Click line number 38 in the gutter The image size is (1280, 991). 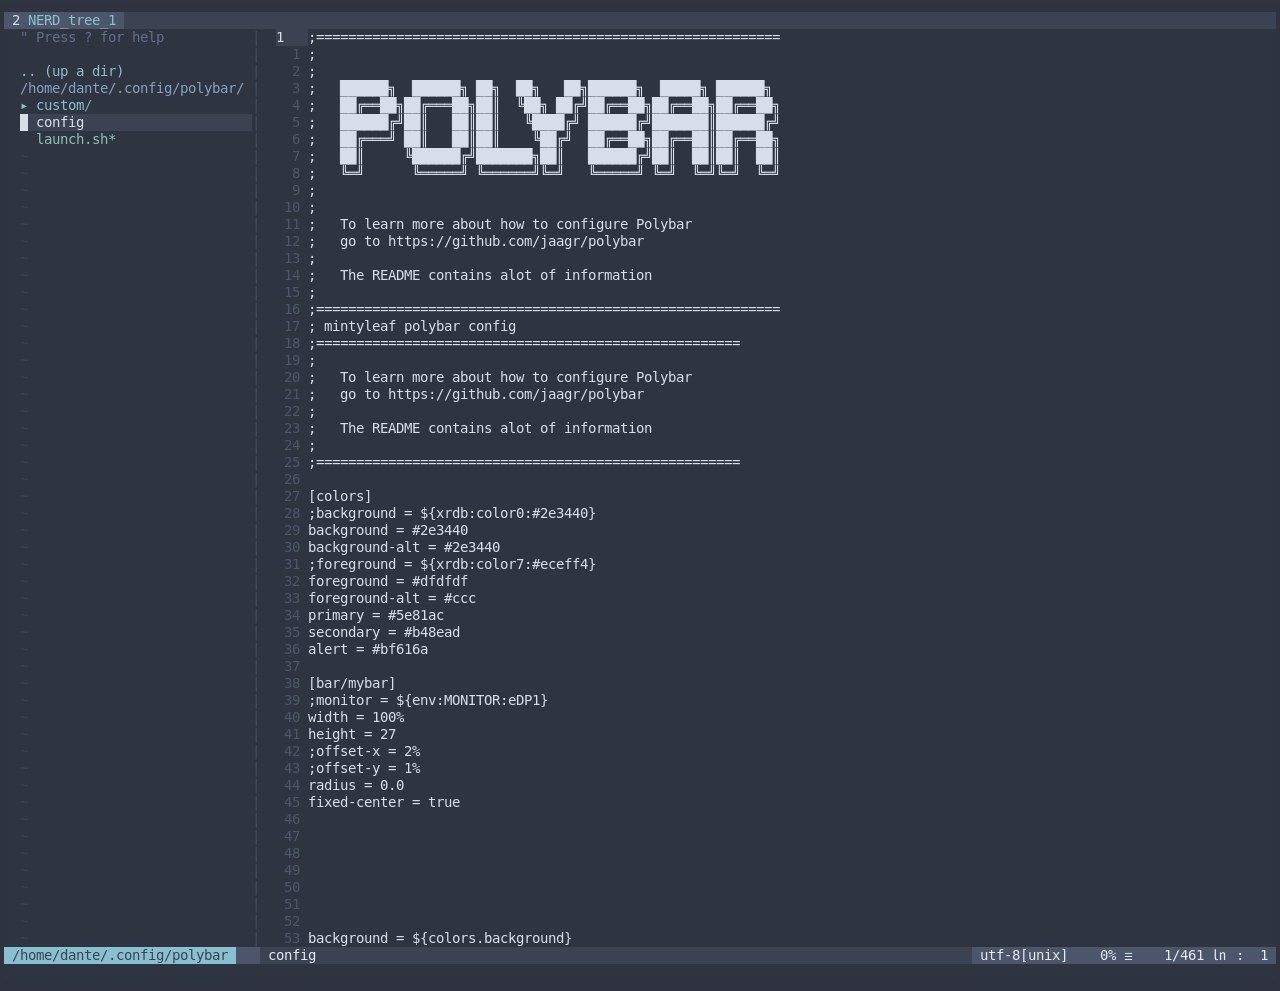click(292, 683)
